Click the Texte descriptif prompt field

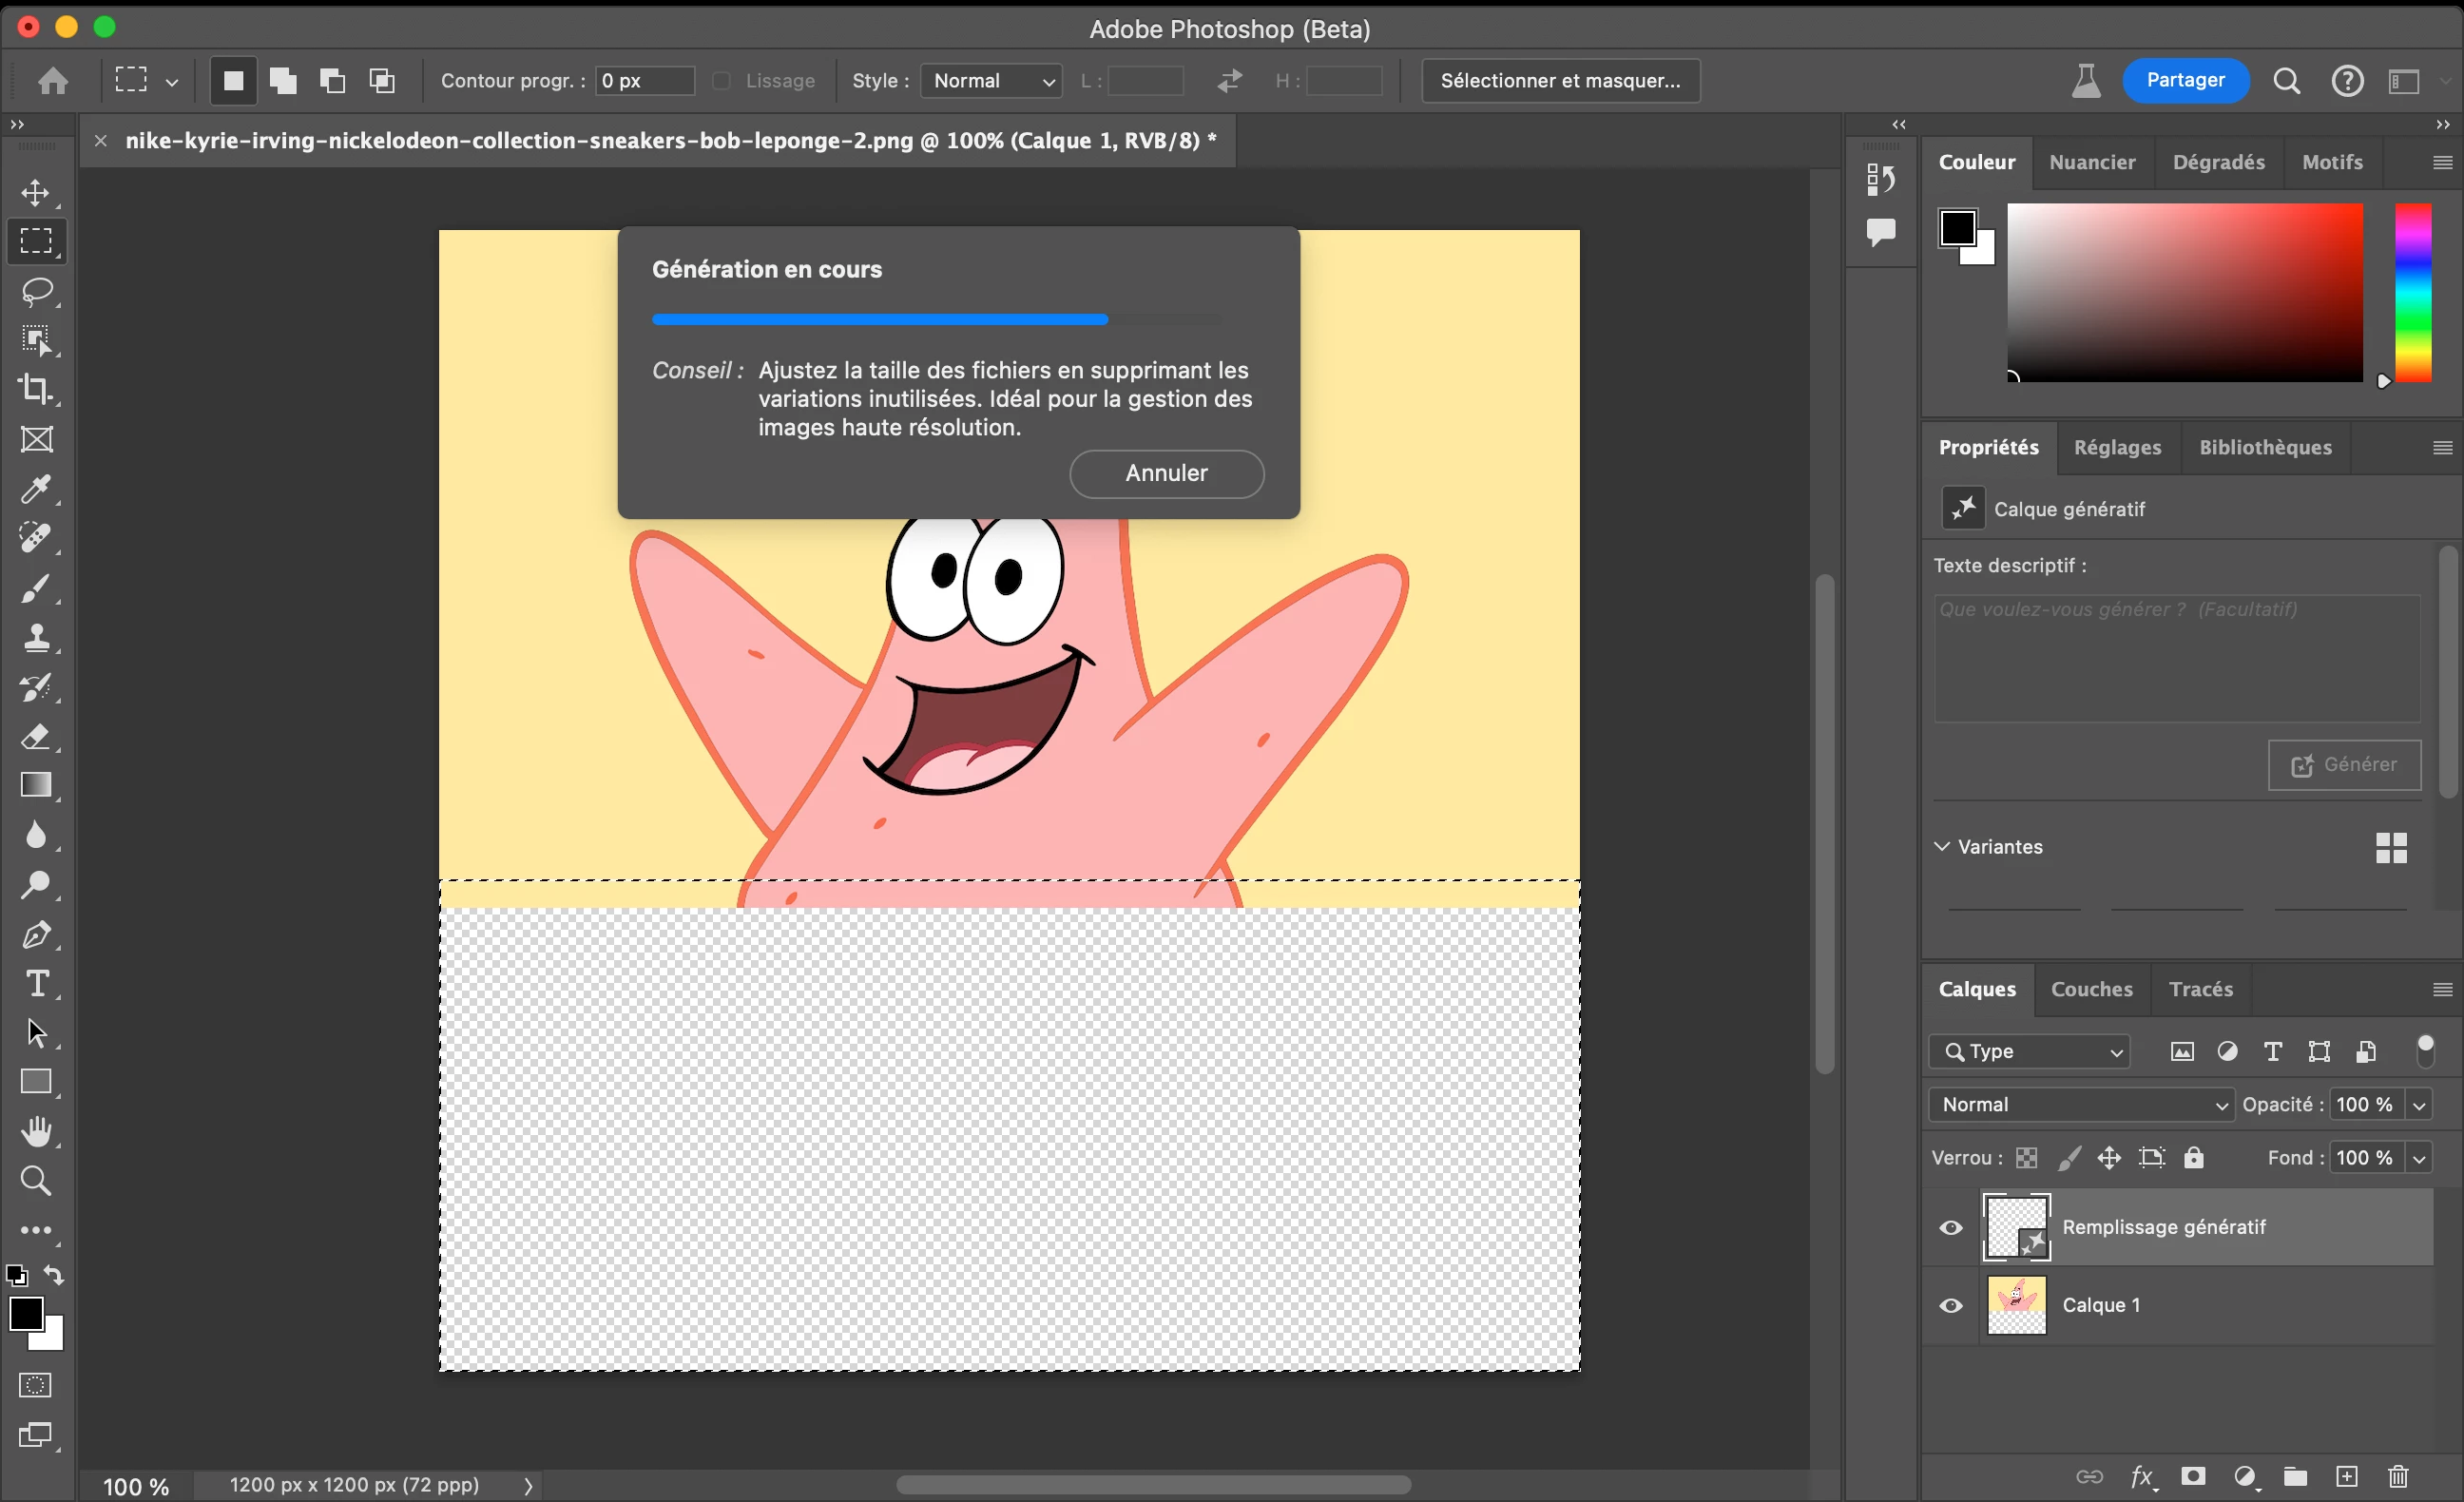tap(2176, 658)
